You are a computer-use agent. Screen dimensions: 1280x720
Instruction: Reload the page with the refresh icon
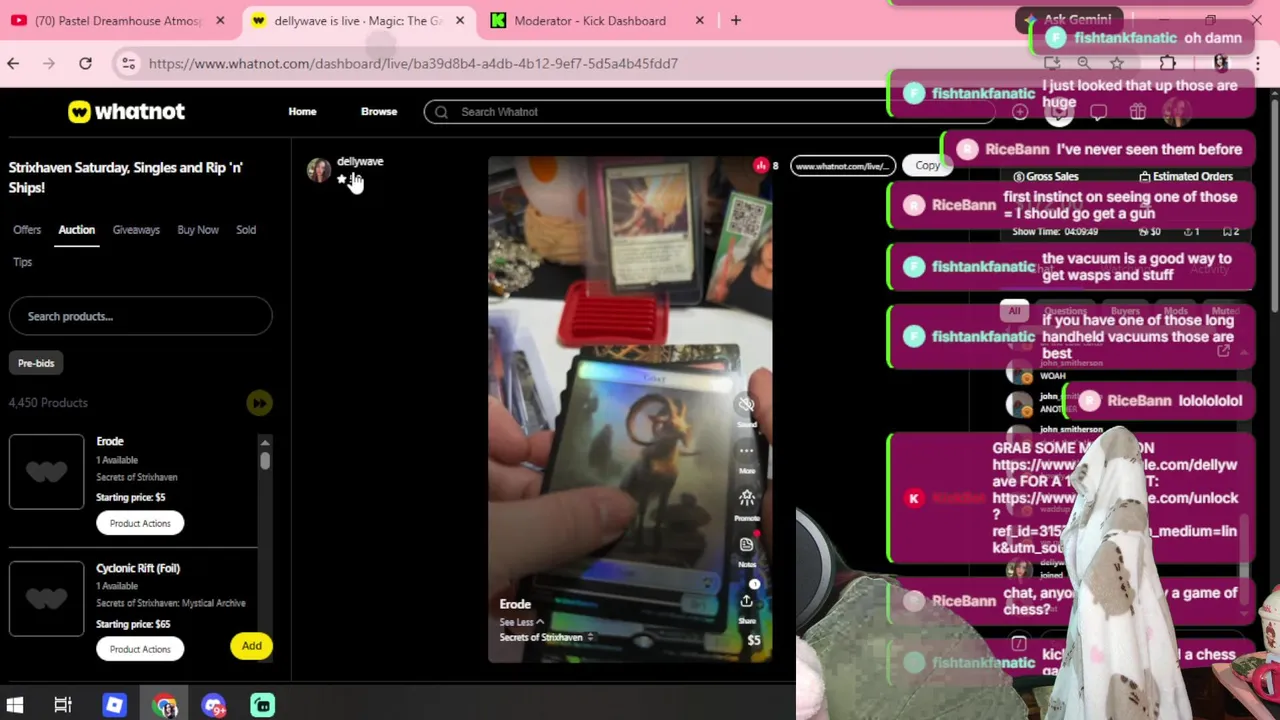coord(86,64)
